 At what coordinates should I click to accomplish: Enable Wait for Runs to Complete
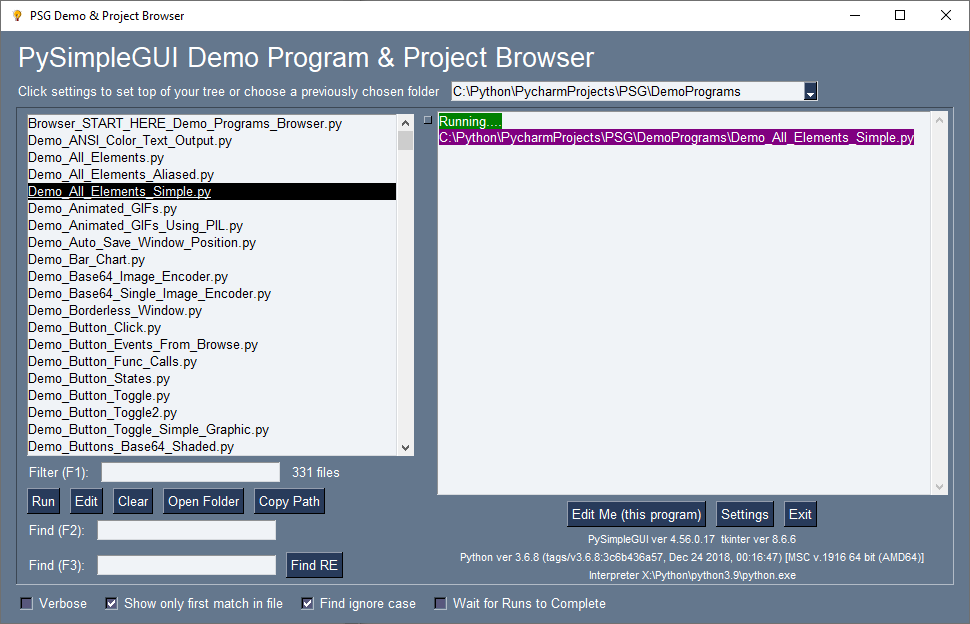click(440, 603)
